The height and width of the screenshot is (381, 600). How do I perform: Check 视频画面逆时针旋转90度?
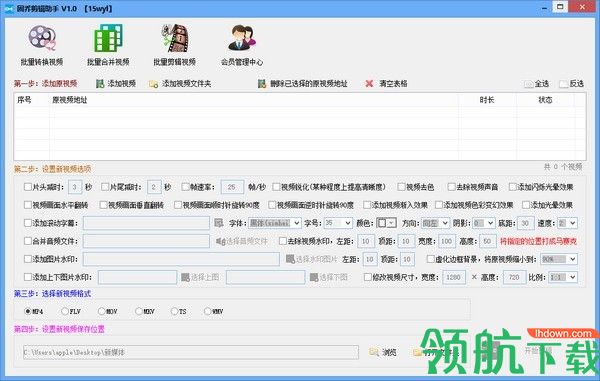coord(272,205)
